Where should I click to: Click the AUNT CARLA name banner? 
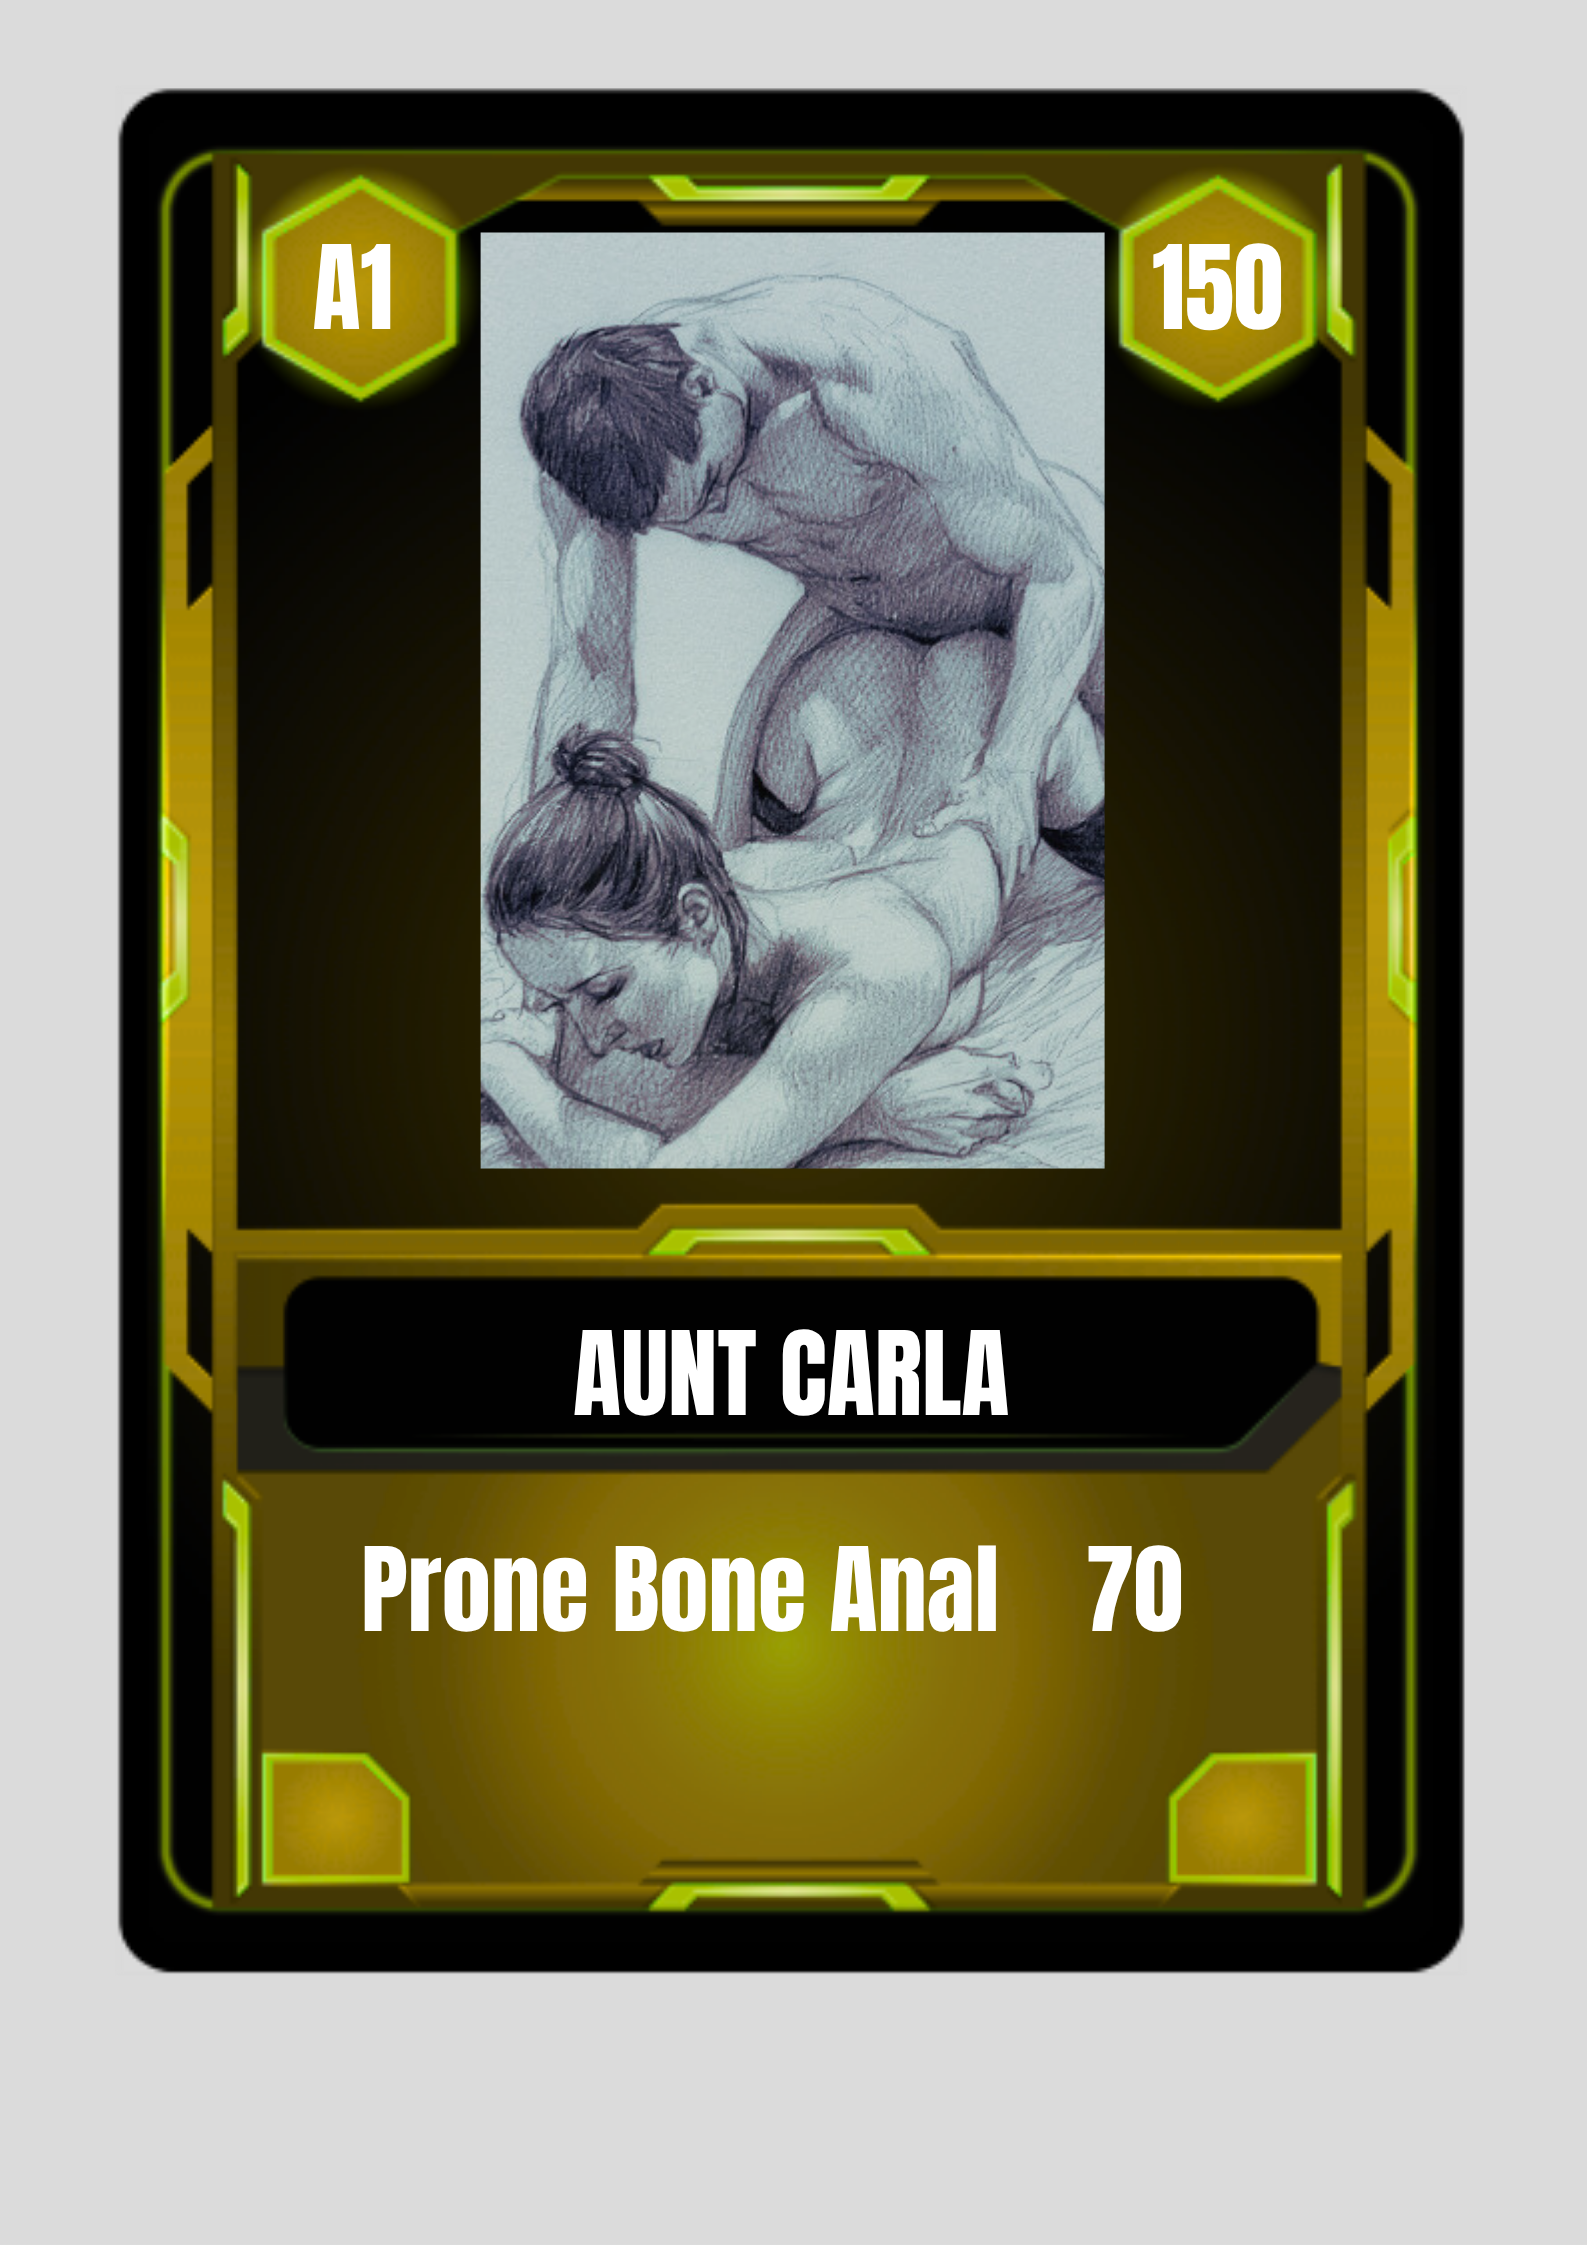(x=800, y=1363)
